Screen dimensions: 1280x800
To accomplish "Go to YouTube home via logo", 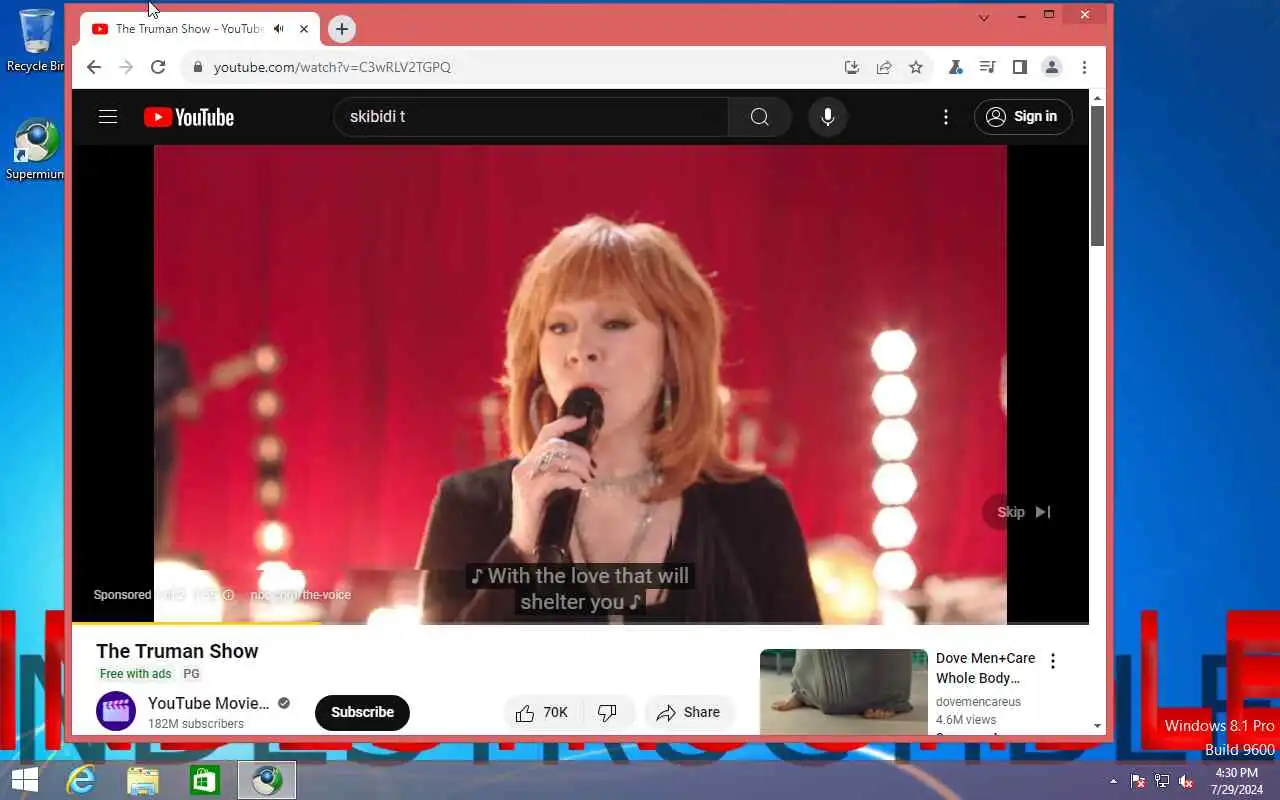I will point(189,117).
